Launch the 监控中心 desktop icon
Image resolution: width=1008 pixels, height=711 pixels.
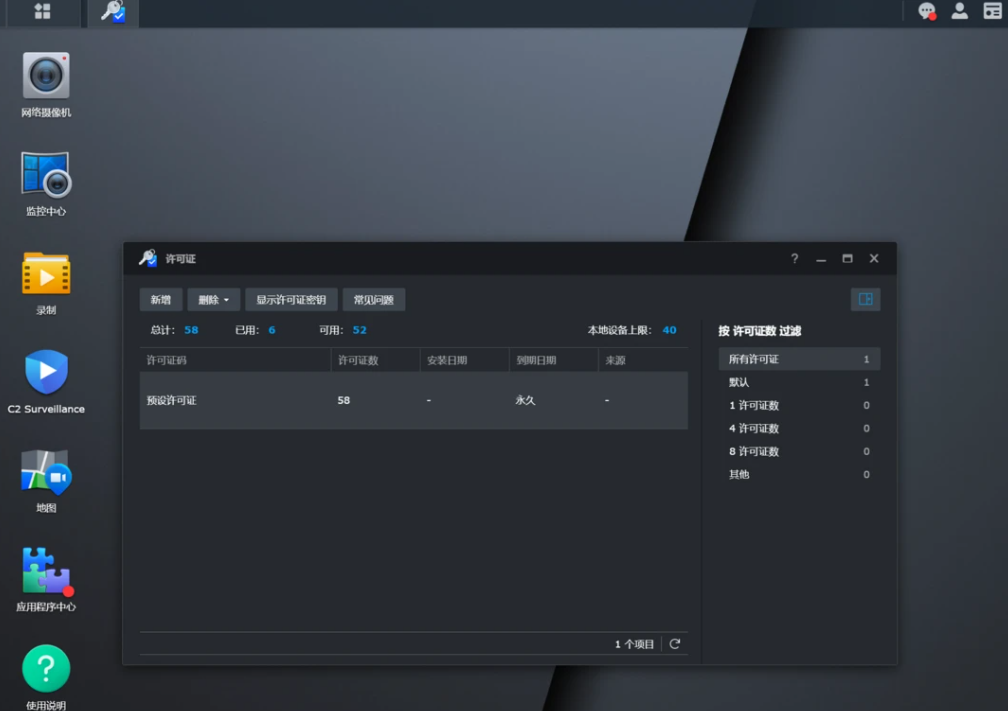tap(46, 184)
